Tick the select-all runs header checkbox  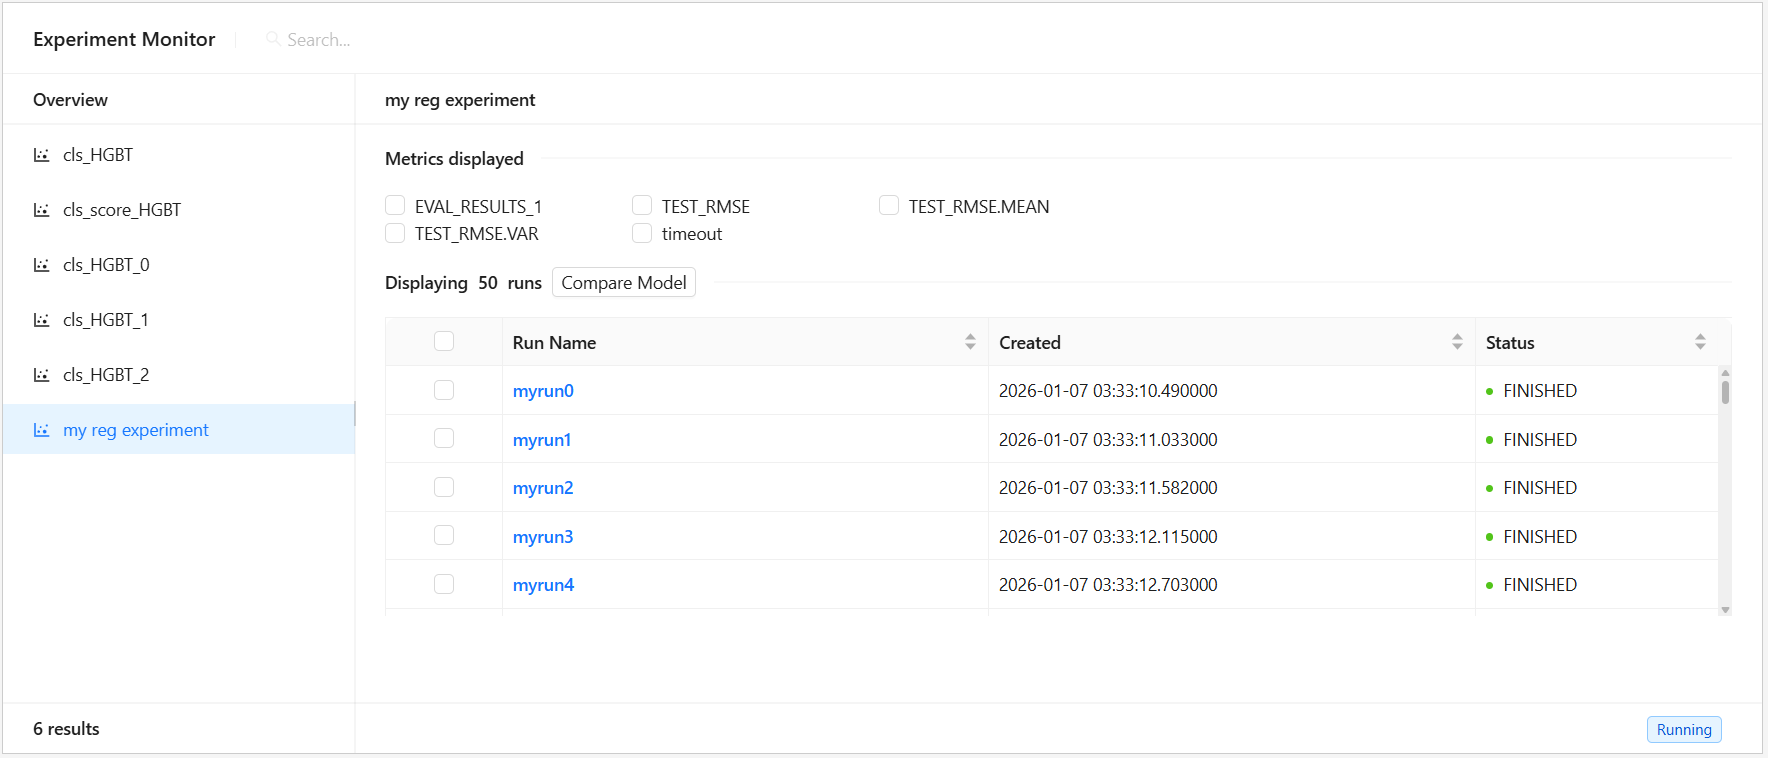click(x=444, y=342)
